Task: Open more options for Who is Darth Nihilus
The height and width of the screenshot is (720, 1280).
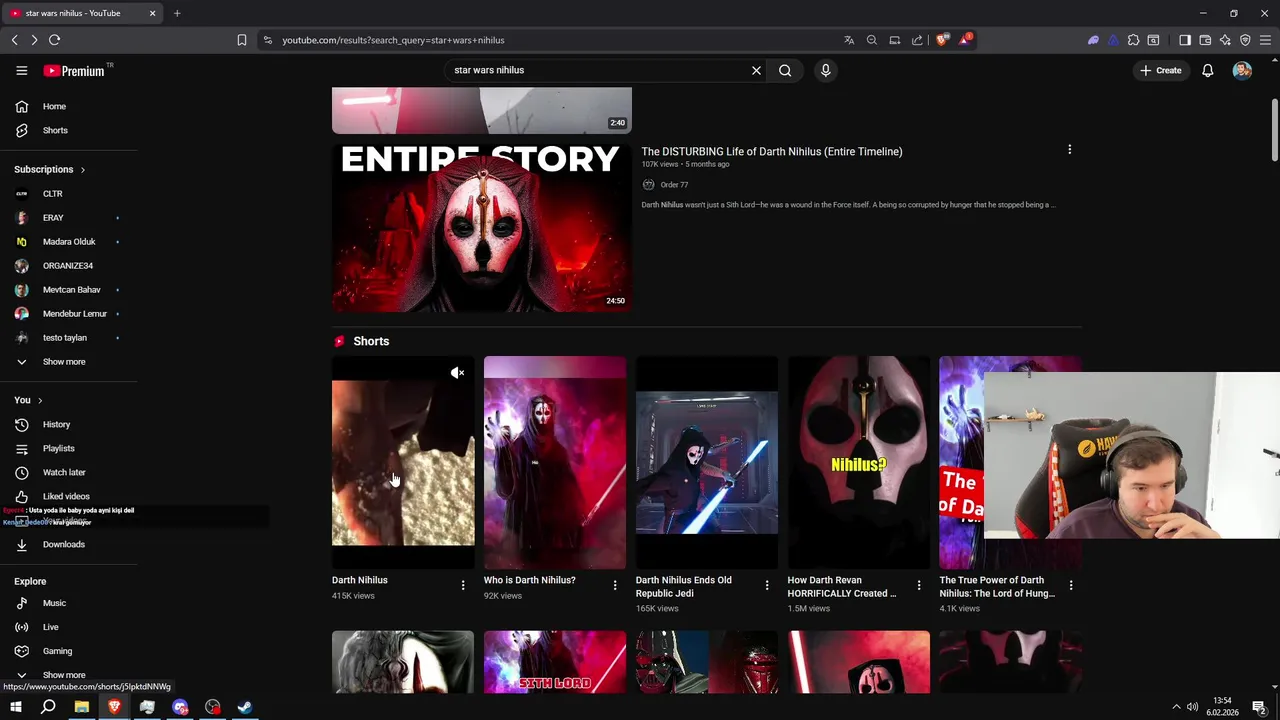Action: (615, 585)
